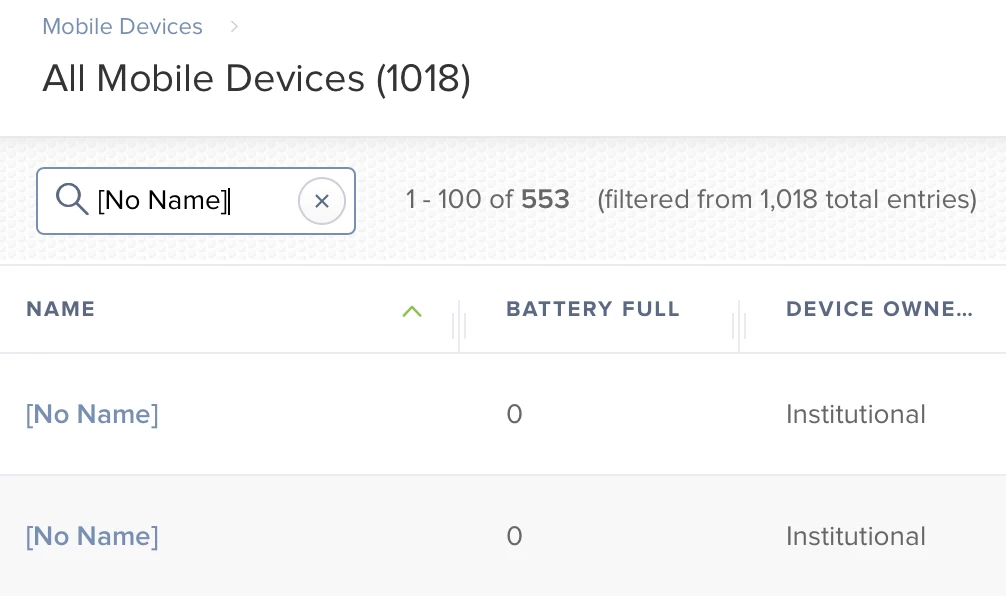Select the first row's battery value 0
Screen dimensions: 1006x596
[514, 414]
